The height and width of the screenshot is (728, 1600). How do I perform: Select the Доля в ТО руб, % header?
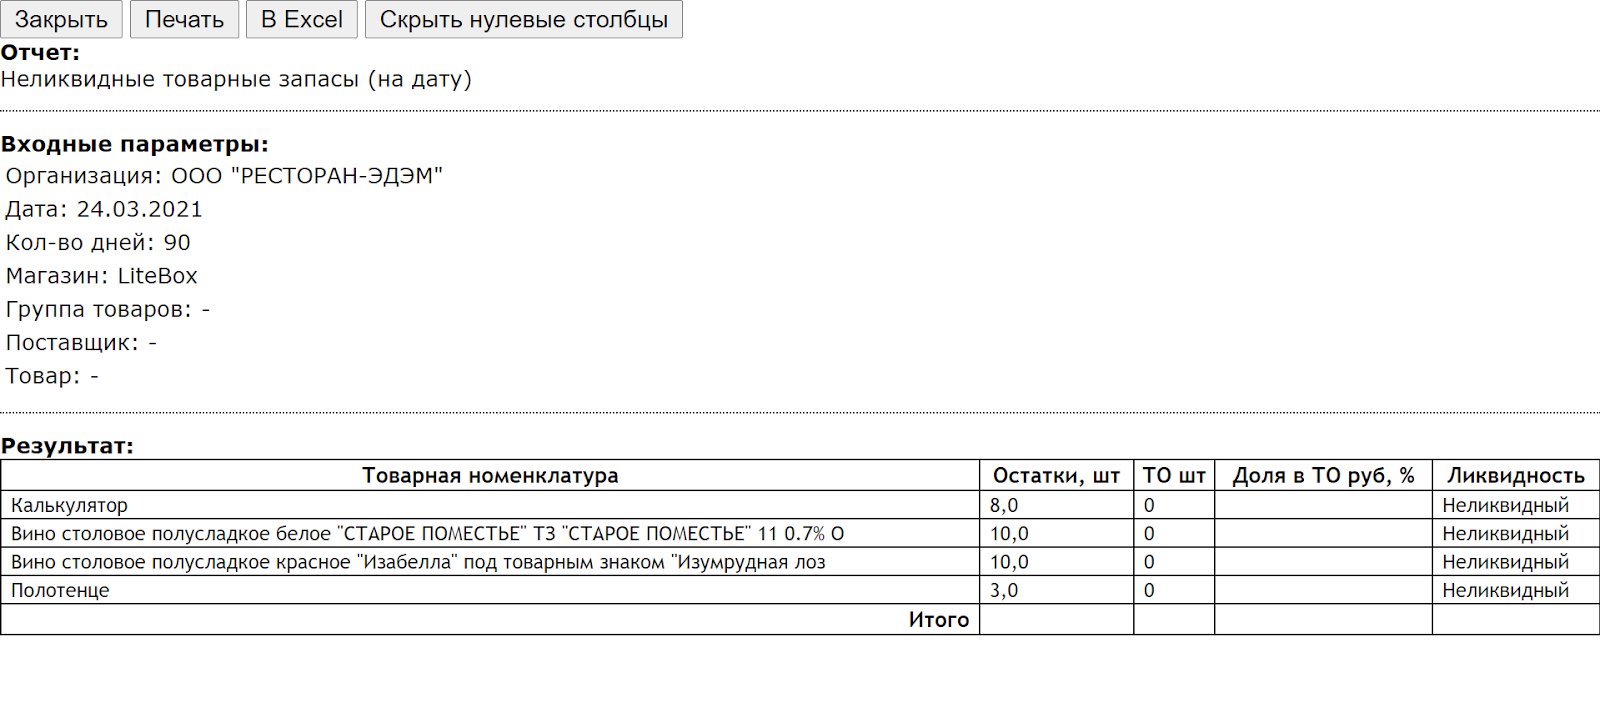(x=1322, y=476)
